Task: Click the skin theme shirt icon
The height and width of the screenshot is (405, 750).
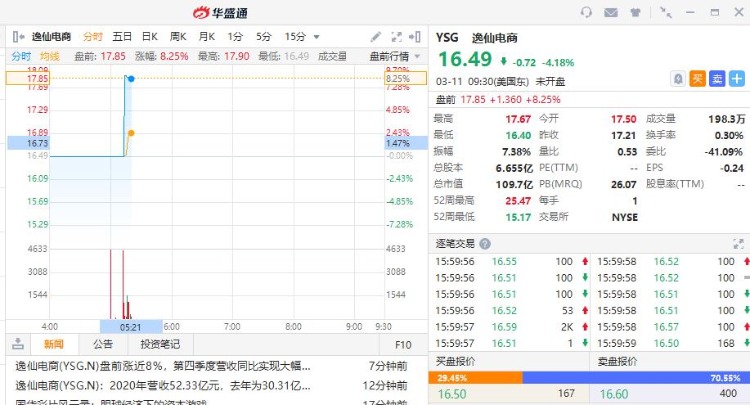Action: click(x=635, y=12)
